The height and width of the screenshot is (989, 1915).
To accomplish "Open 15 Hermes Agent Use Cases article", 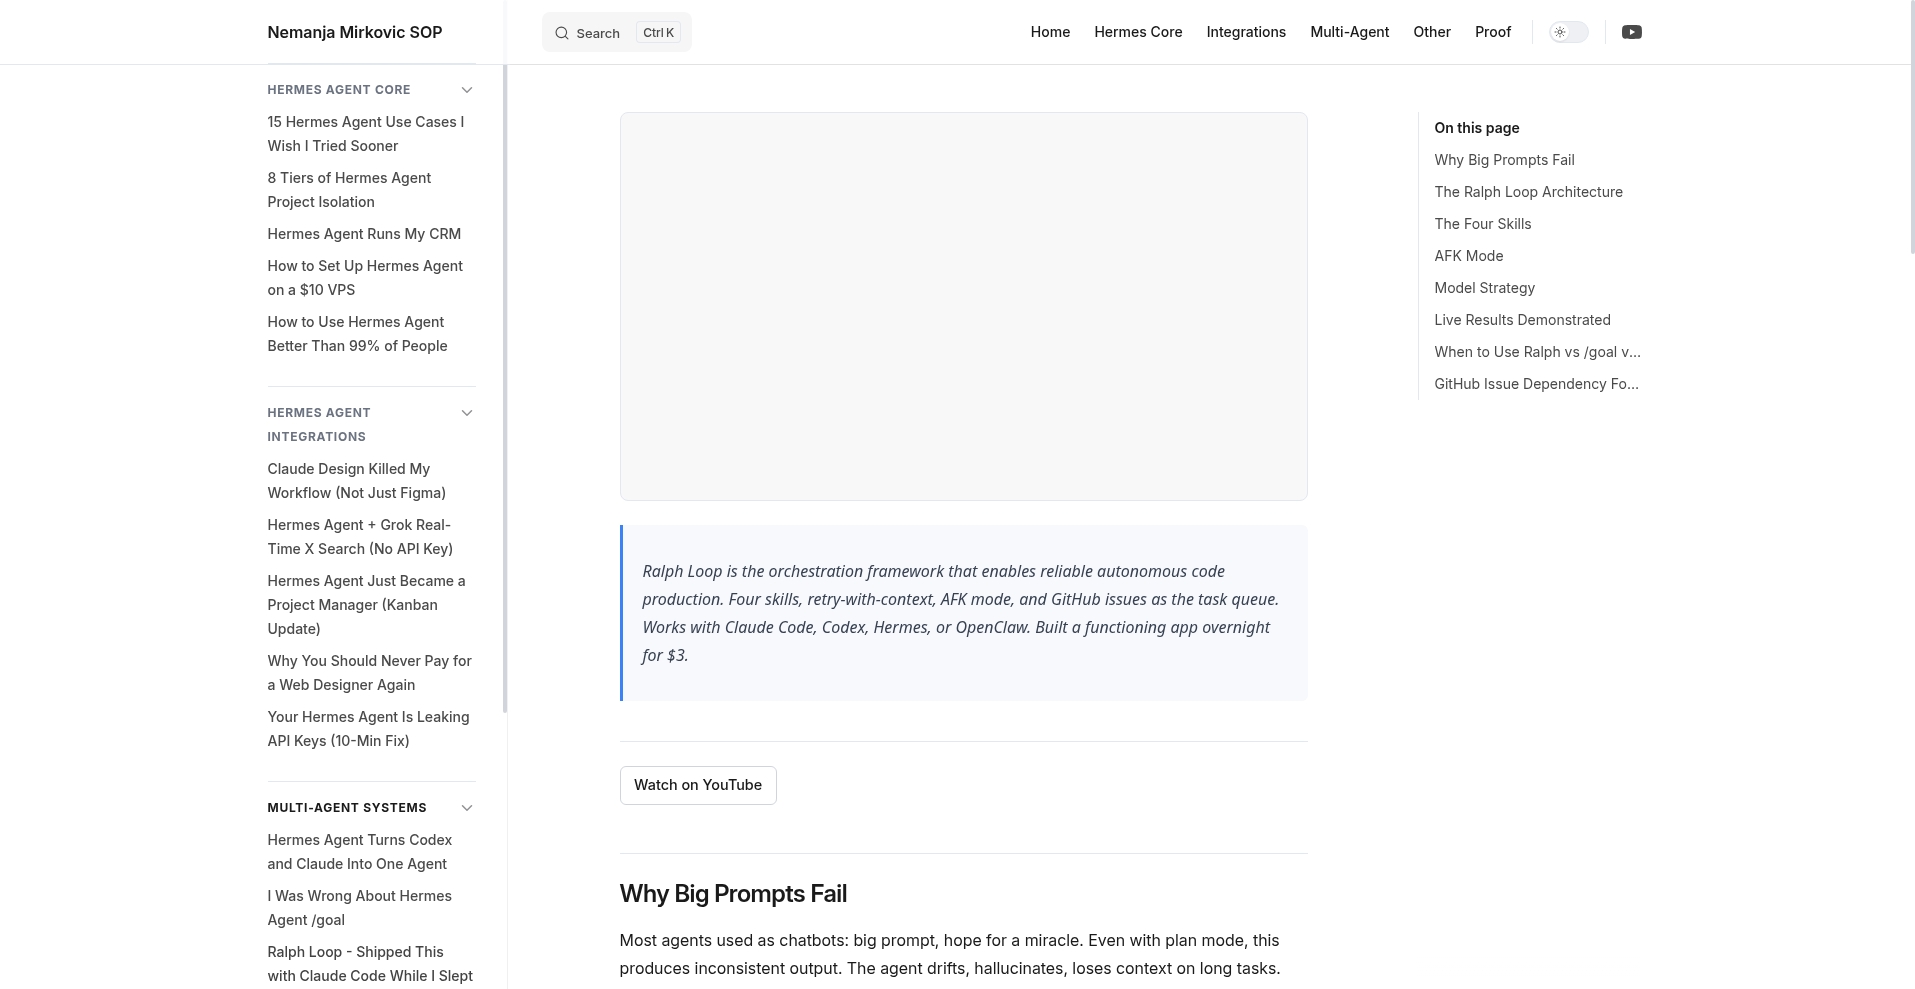I will 366,134.
